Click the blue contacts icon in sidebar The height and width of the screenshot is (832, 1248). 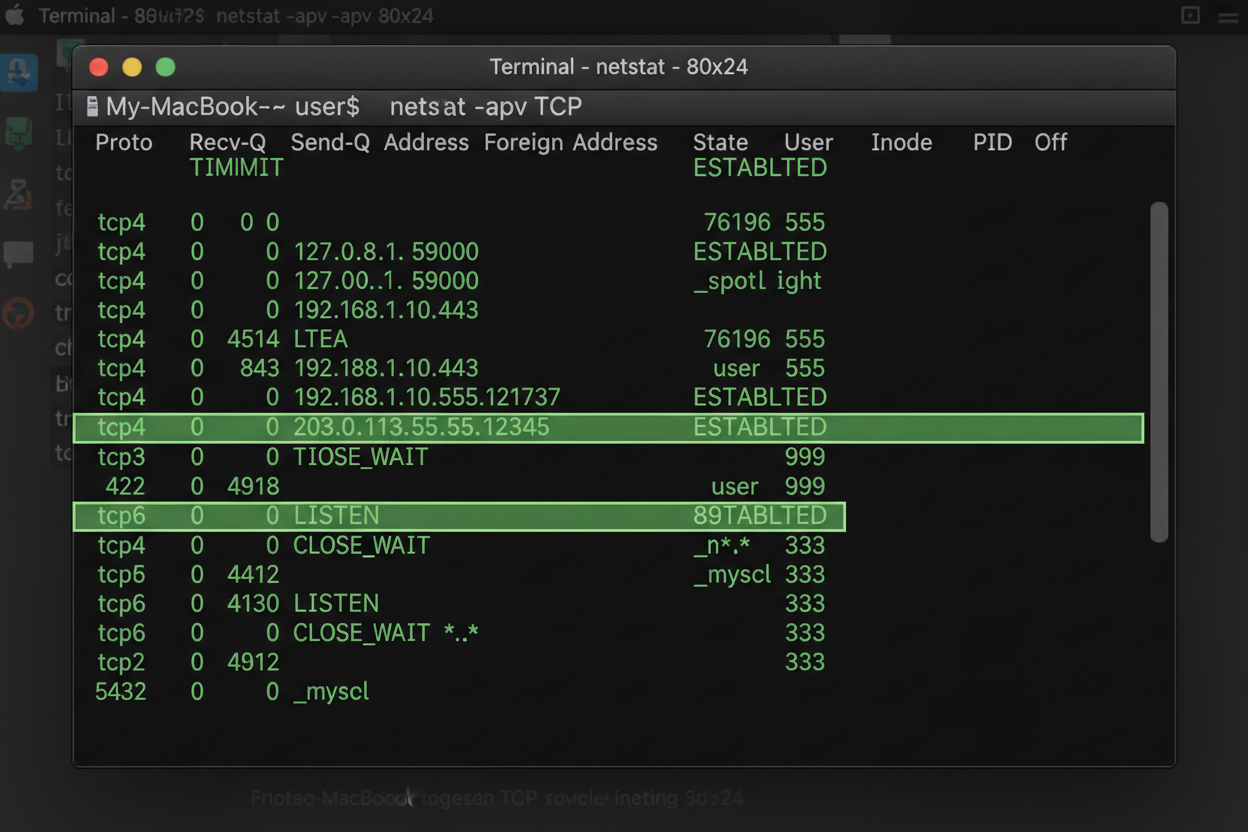pyautogui.click(x=19, y=72)
